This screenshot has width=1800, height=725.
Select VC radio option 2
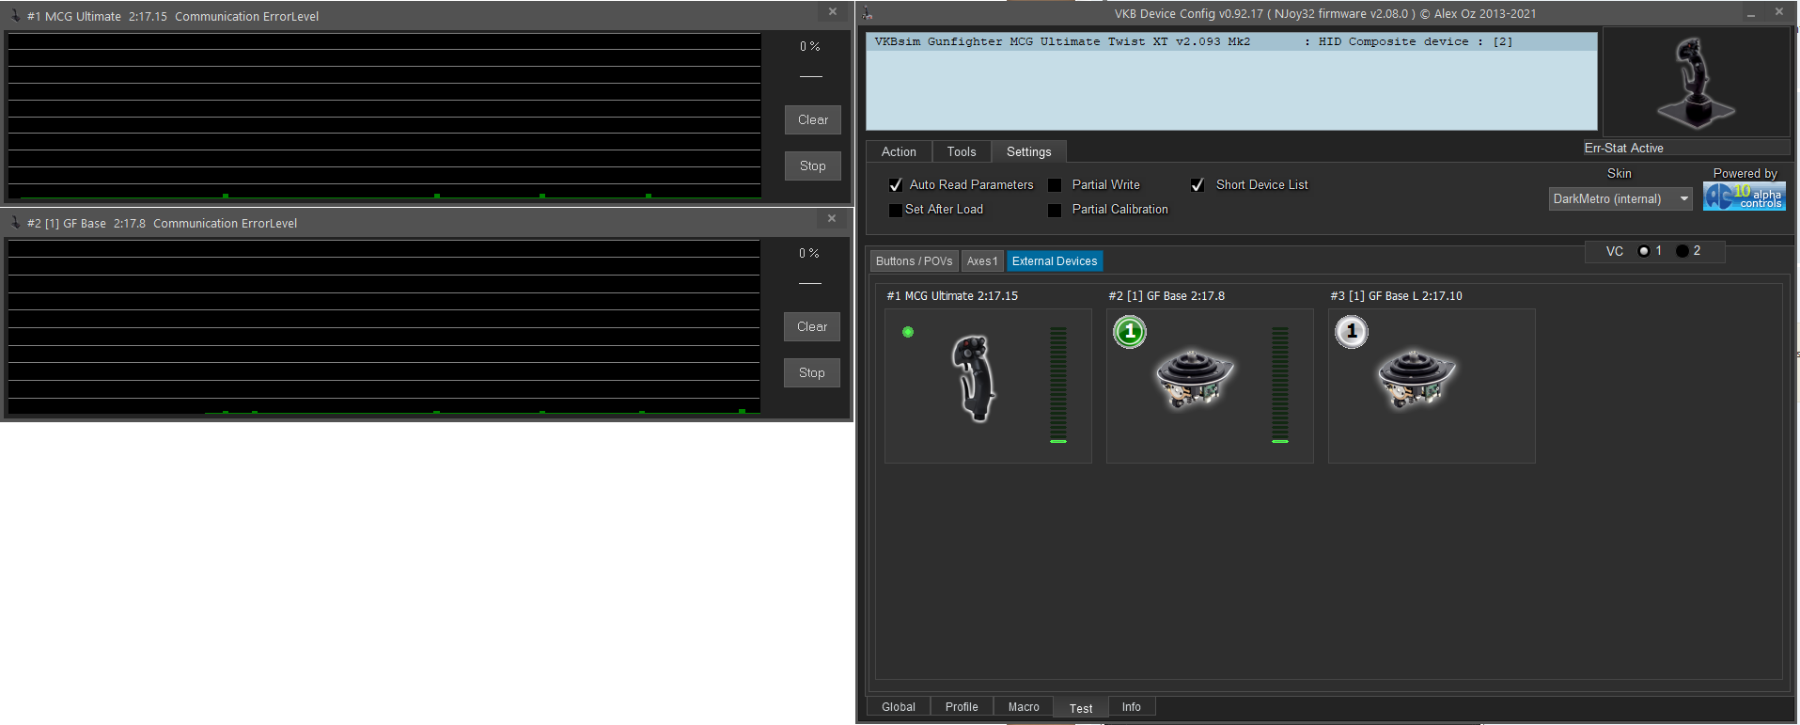[1682, 251]
